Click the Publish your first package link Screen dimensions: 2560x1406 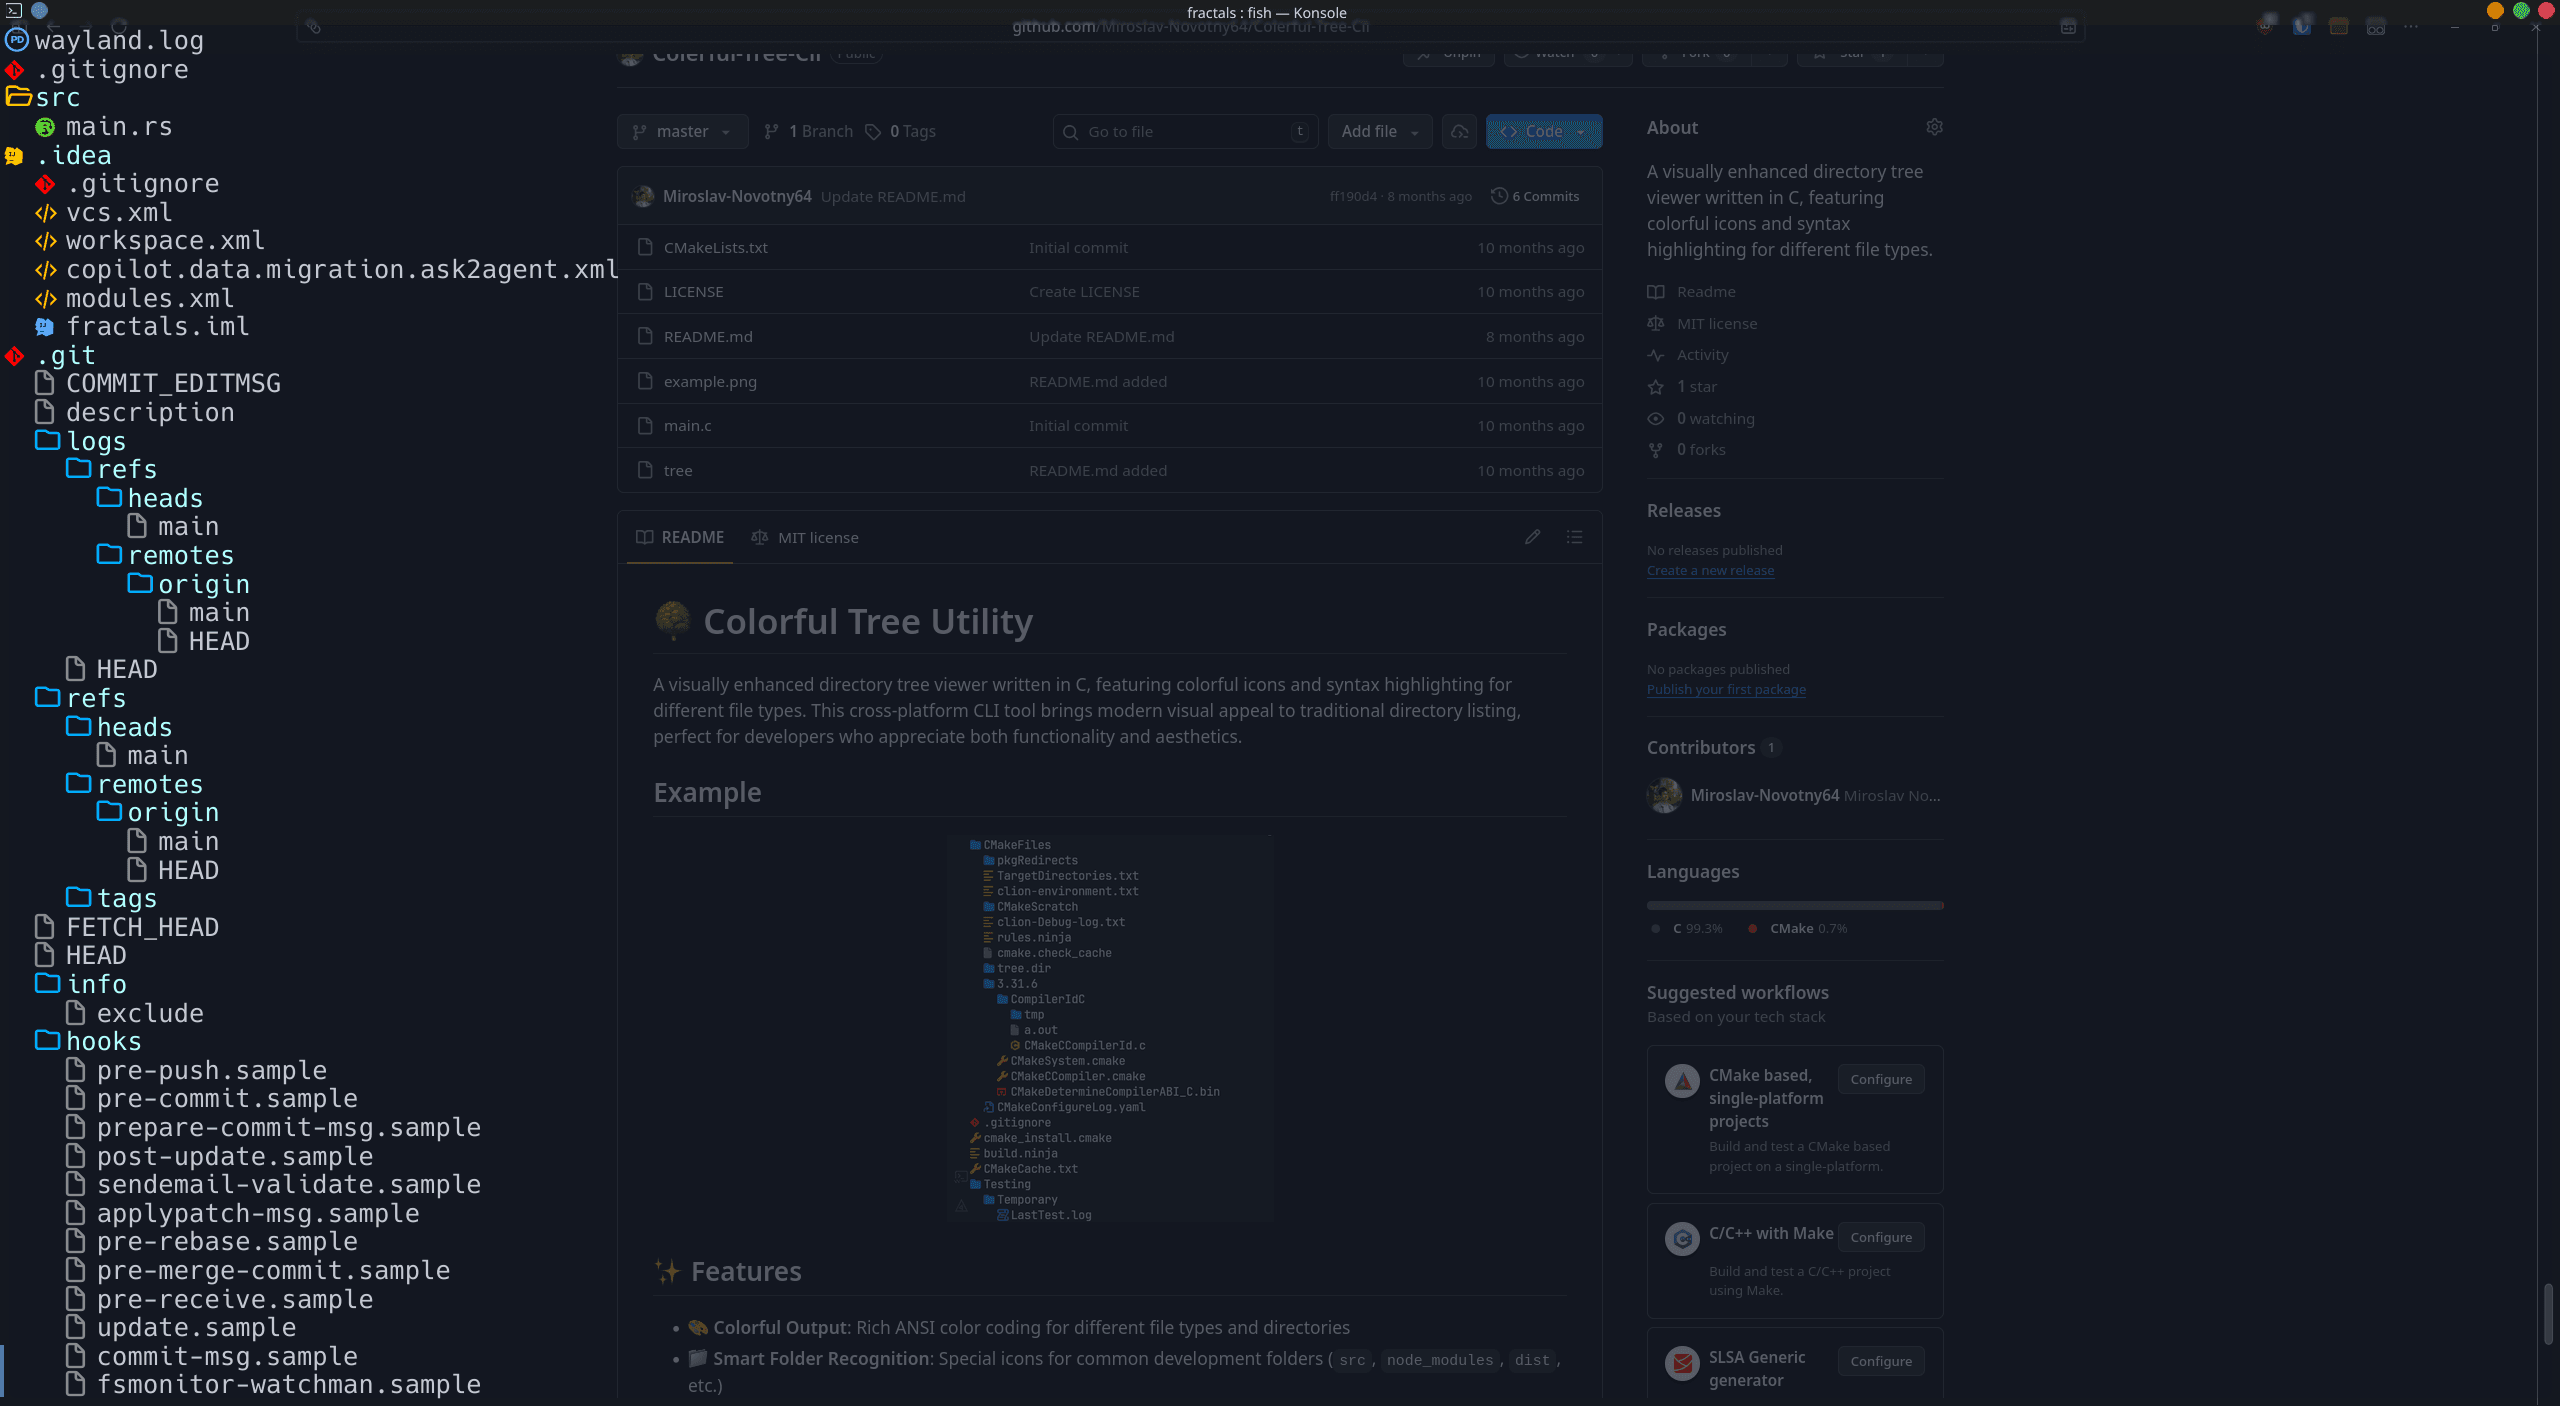point(1725,689)
